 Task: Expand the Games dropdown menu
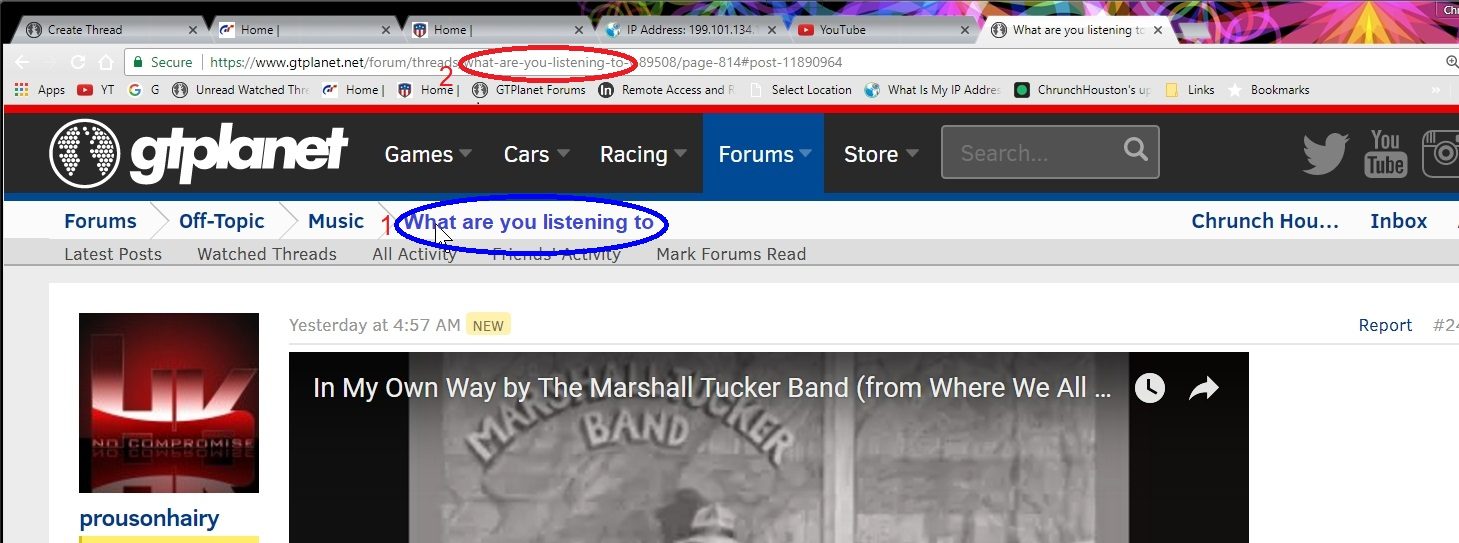point(428,154)
